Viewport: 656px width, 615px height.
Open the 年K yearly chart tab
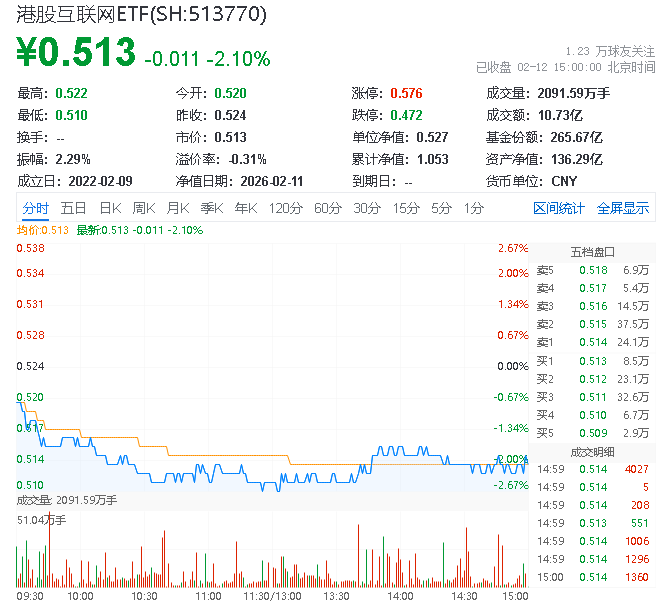pyautogui.click(x=245, y=208)
